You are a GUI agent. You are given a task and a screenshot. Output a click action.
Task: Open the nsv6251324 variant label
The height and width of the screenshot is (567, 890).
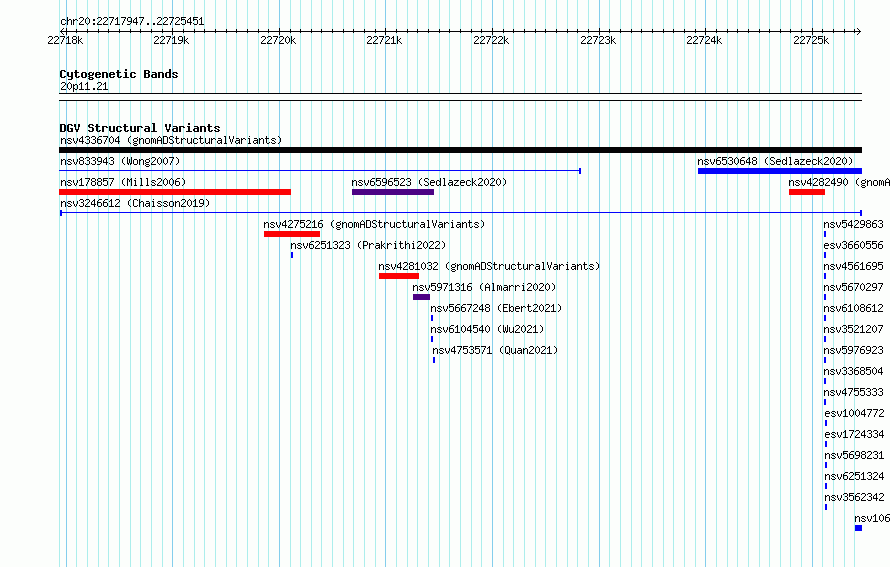point(854,476)
